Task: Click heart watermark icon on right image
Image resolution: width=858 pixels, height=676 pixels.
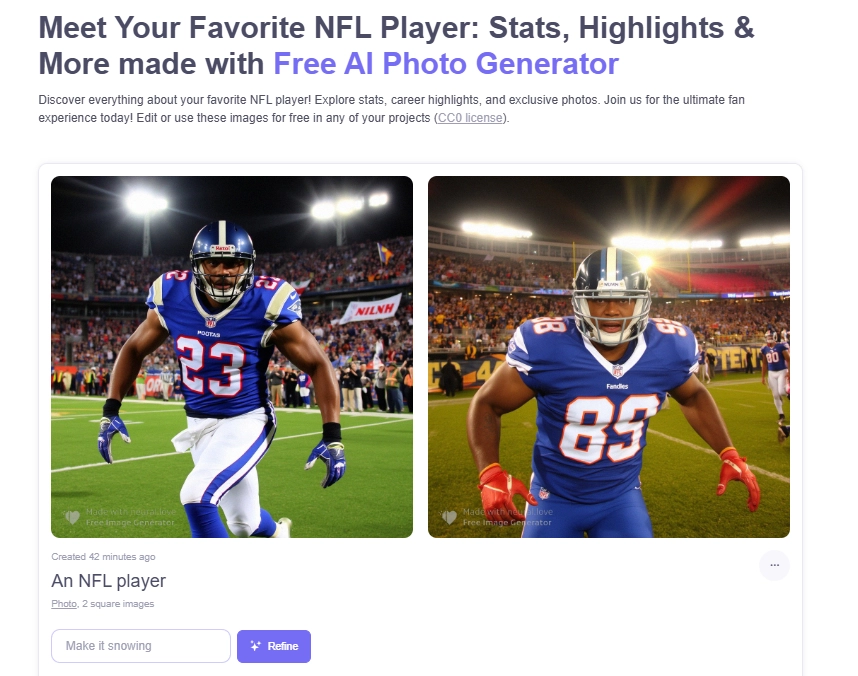Action: click(449, 517)
